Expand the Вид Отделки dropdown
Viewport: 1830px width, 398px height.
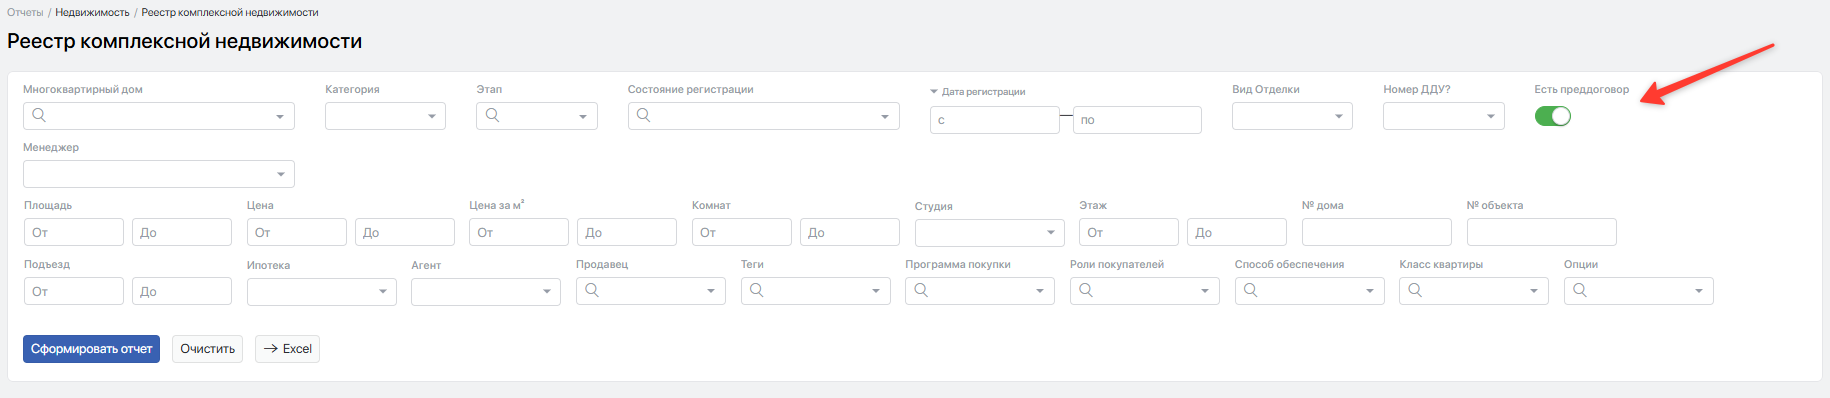point(1292,116)
